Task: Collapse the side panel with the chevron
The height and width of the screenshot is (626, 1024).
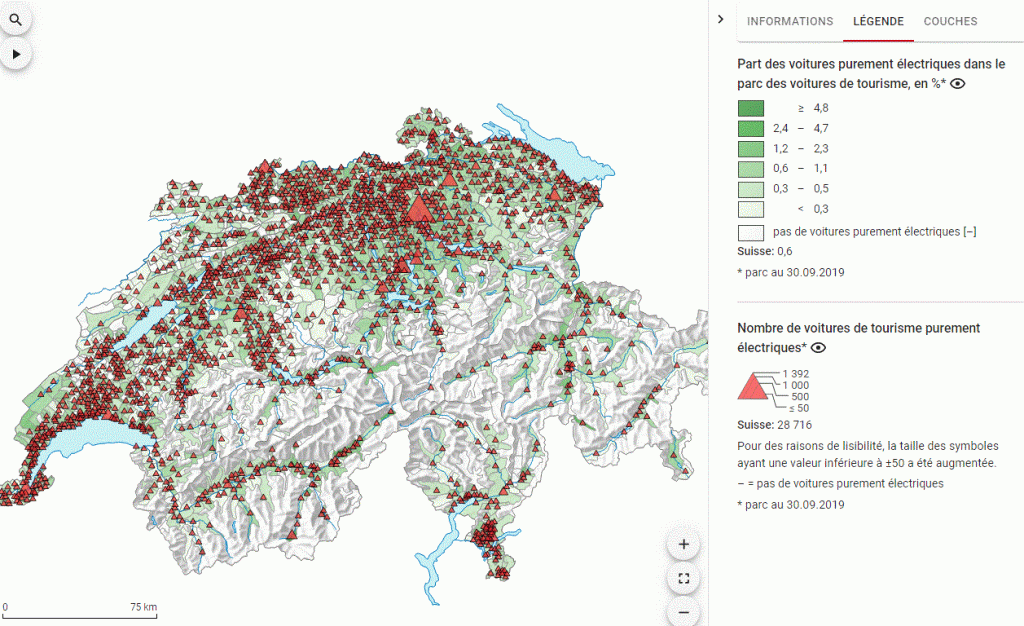Action: (x=720, y=20)
